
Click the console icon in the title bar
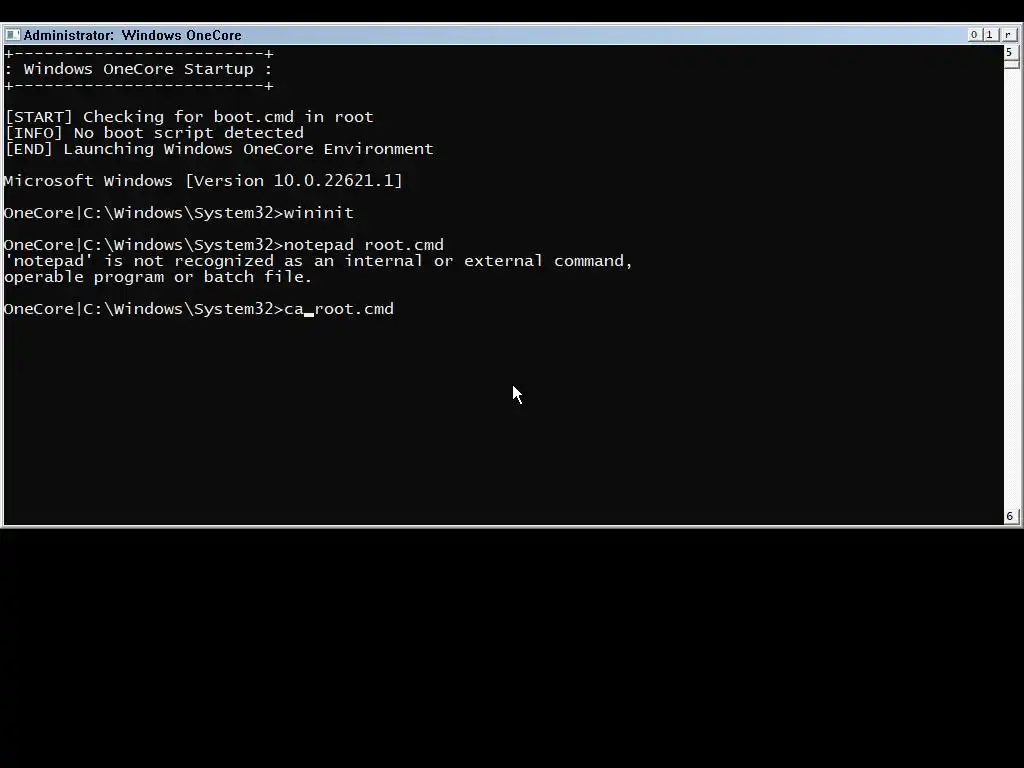pyautogui.click(x=12, y=35)
